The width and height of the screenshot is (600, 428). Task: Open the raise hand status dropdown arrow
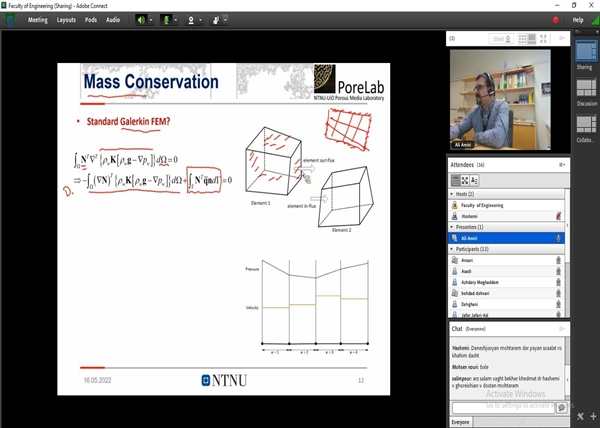pyautogui.click(x=225, y=19)
